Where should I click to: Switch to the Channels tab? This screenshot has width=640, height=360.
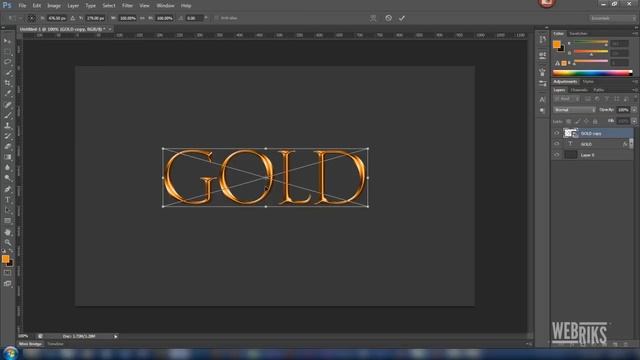tap(579, 90)
